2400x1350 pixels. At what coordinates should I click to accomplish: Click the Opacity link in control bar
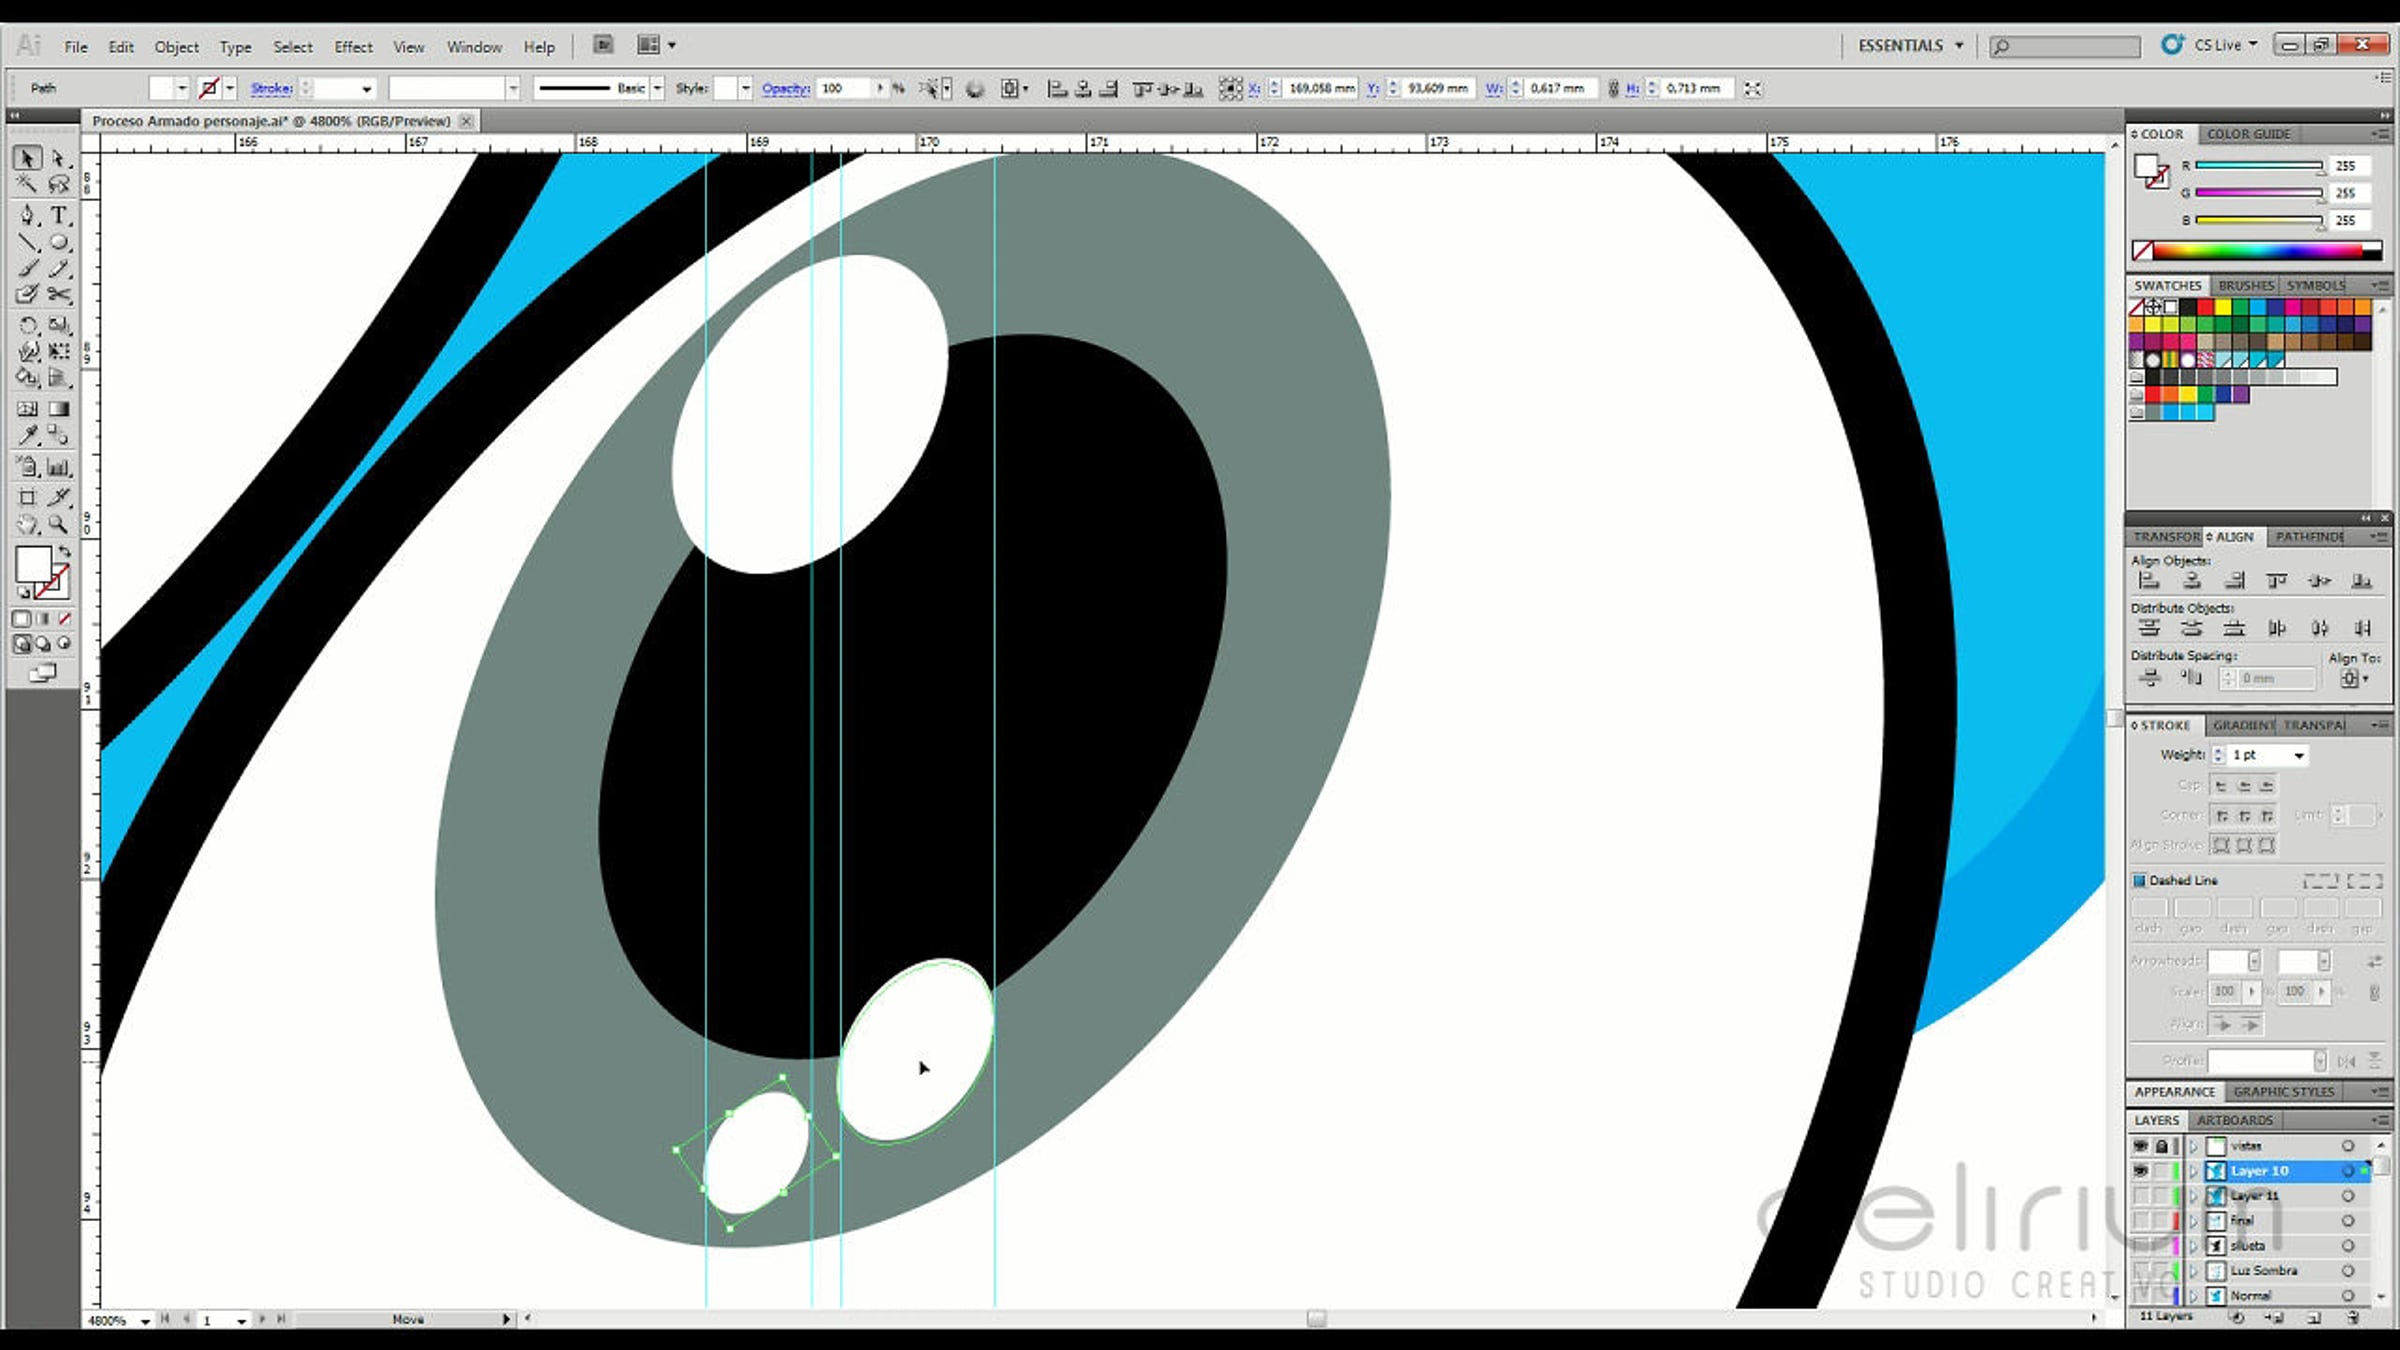785,88
